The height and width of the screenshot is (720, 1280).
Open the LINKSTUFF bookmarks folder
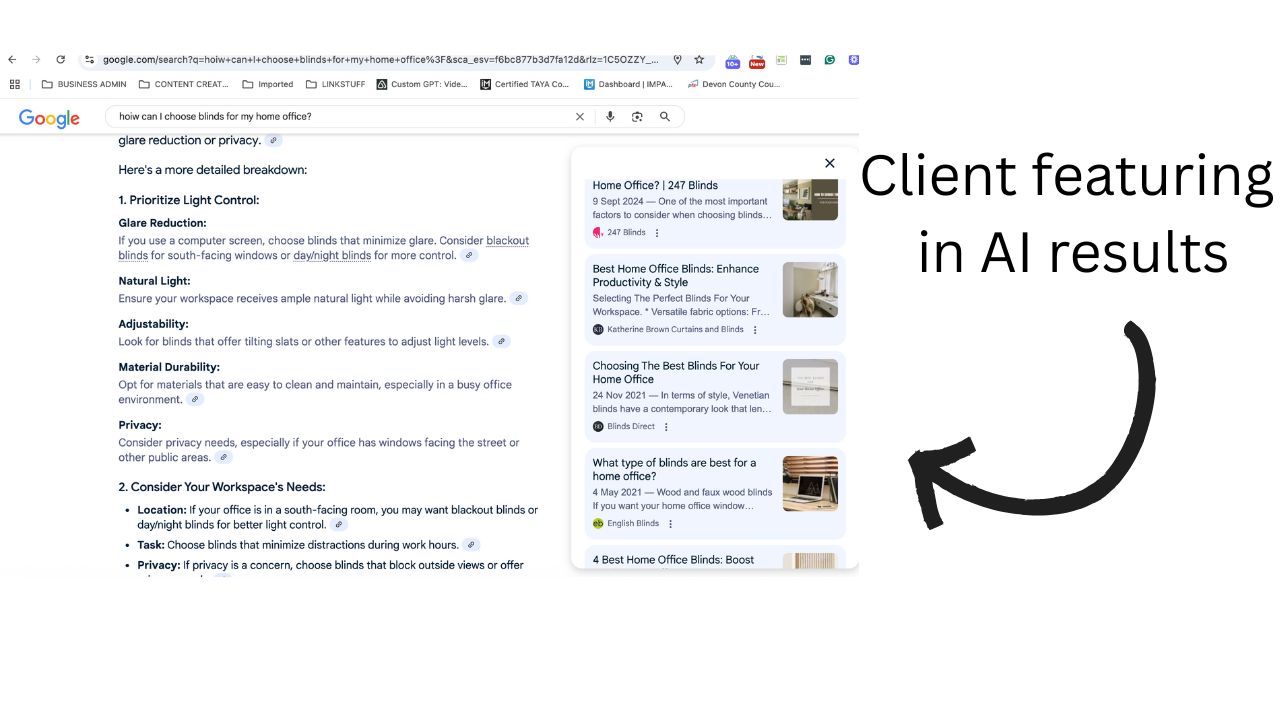coord(335,85)
